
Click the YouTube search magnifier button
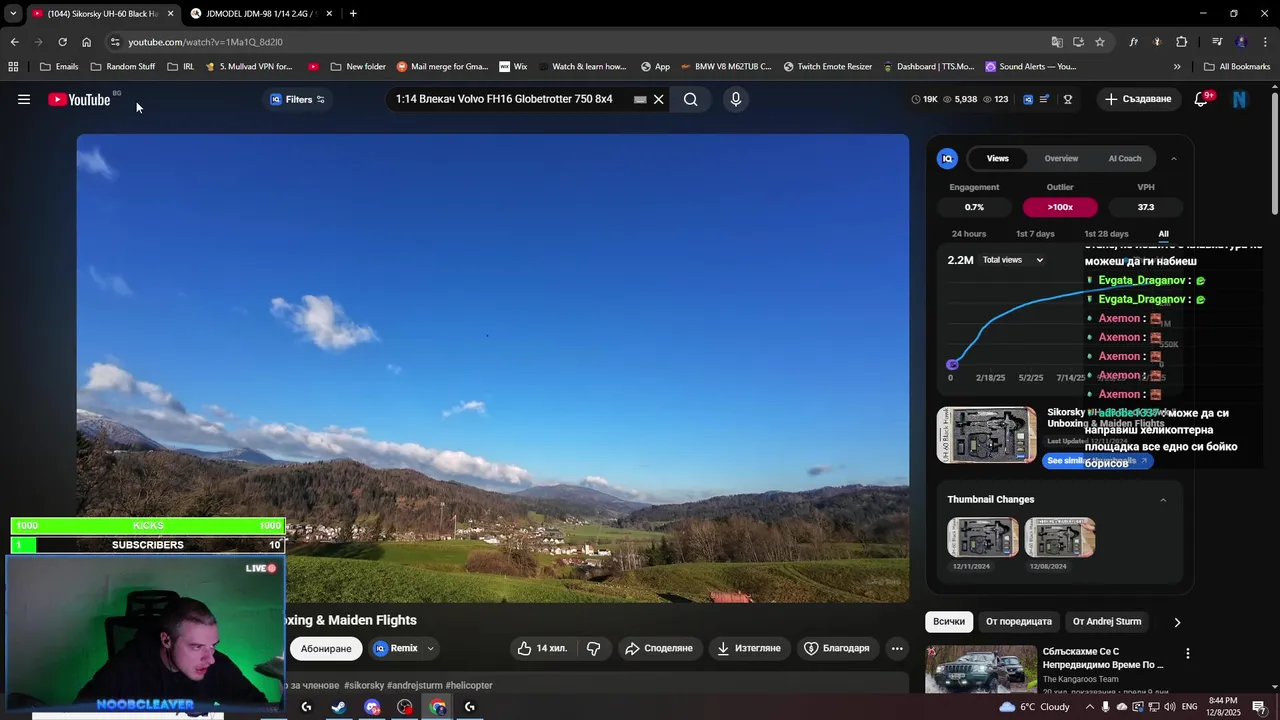[x=691, y=99]
